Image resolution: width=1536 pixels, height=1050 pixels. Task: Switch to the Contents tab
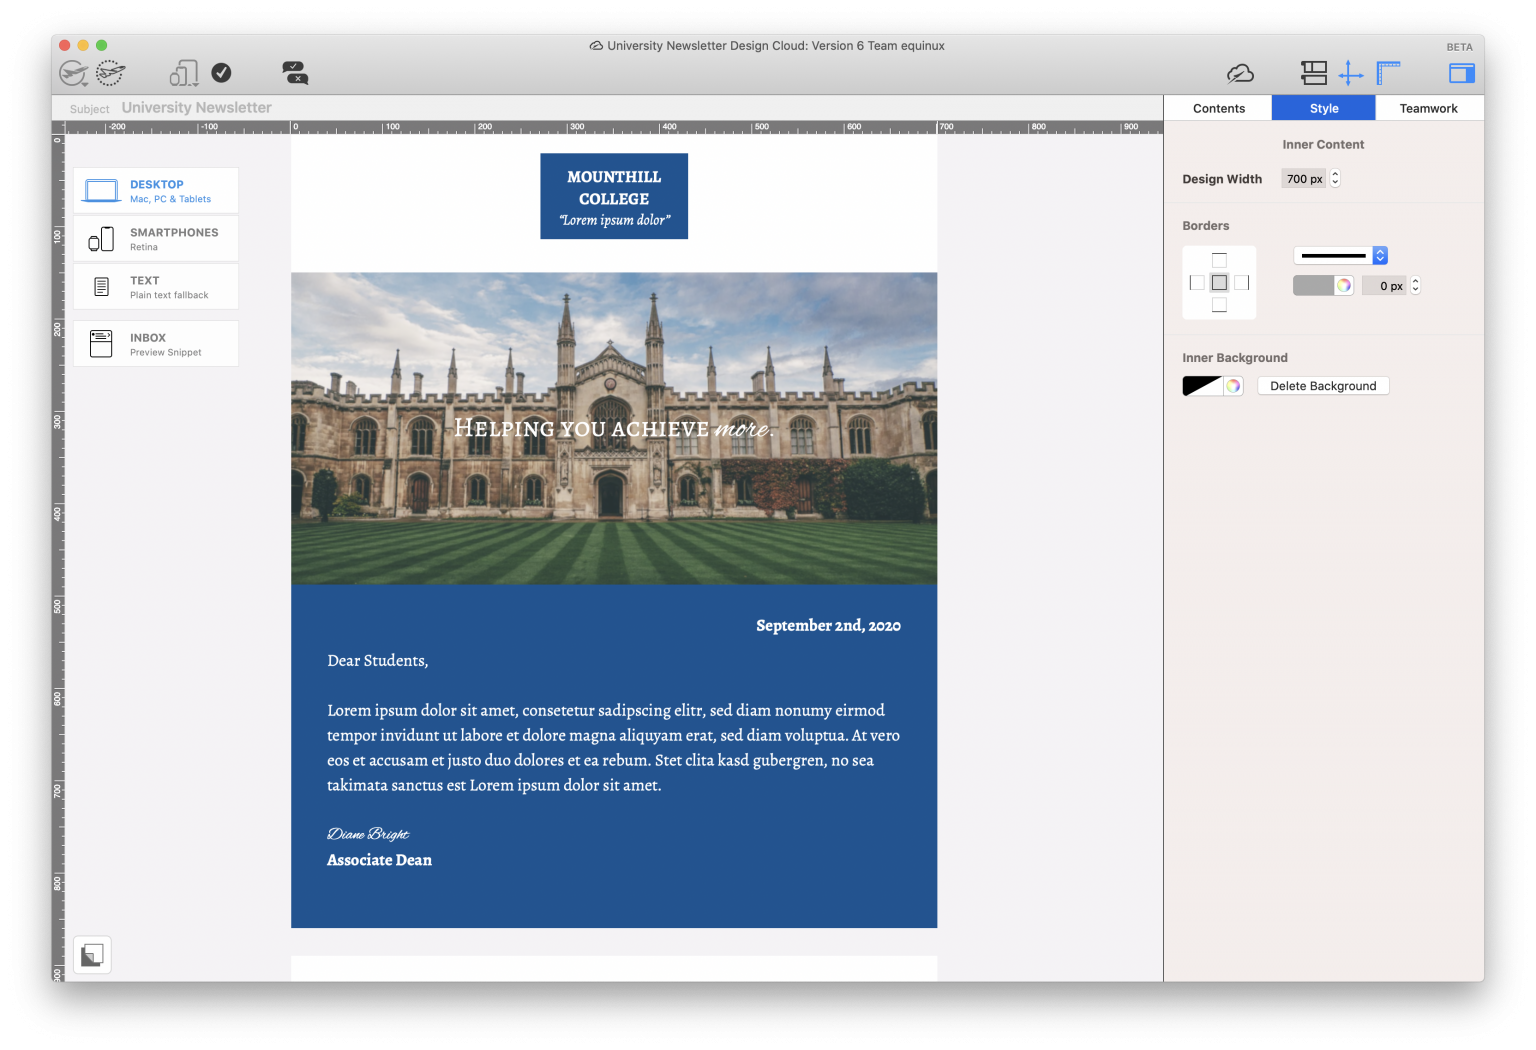point(1218,107)
